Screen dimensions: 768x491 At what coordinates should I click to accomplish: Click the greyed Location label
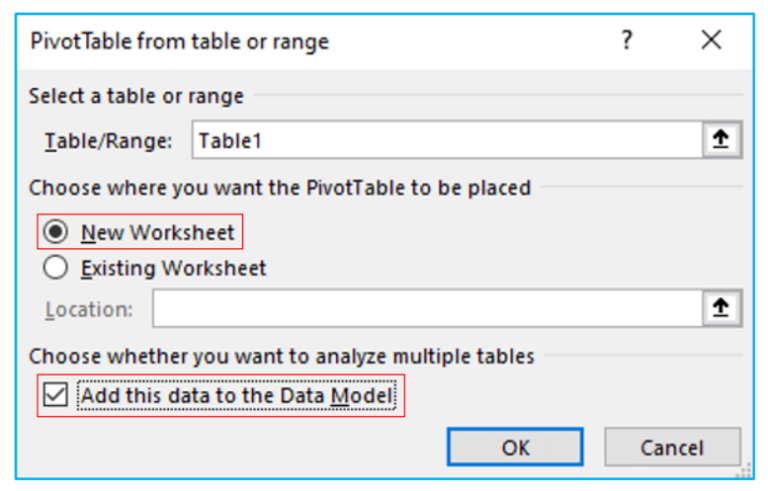(89, 310)
